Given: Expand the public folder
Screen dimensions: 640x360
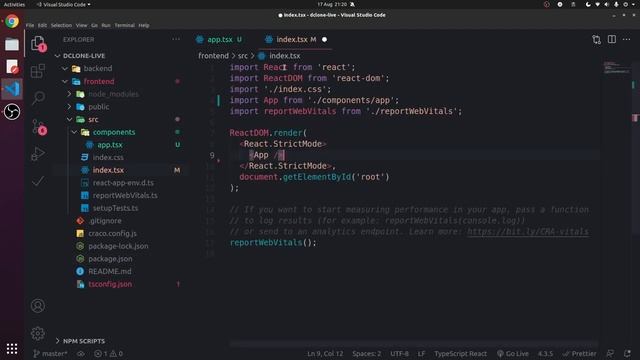Looking at the screenshot, I should [98, 107].
